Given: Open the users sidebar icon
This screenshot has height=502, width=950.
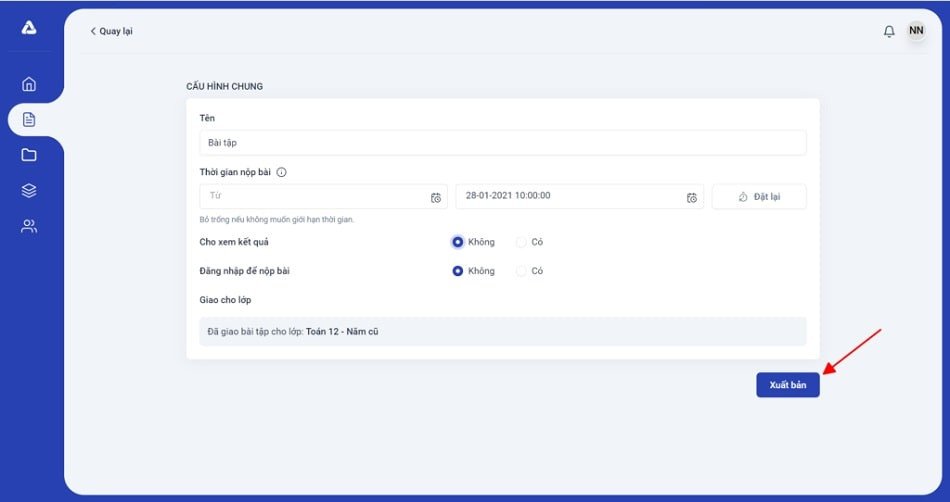Looking at the screenshot, I should pos(28,226).
